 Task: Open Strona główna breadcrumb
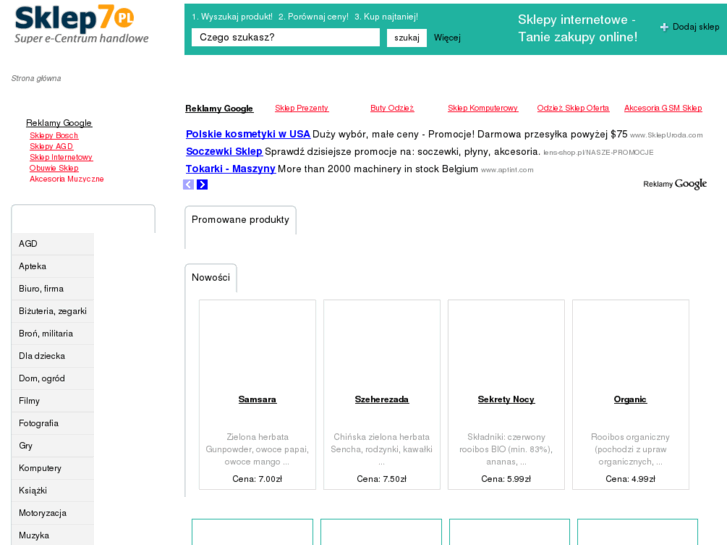36,78
